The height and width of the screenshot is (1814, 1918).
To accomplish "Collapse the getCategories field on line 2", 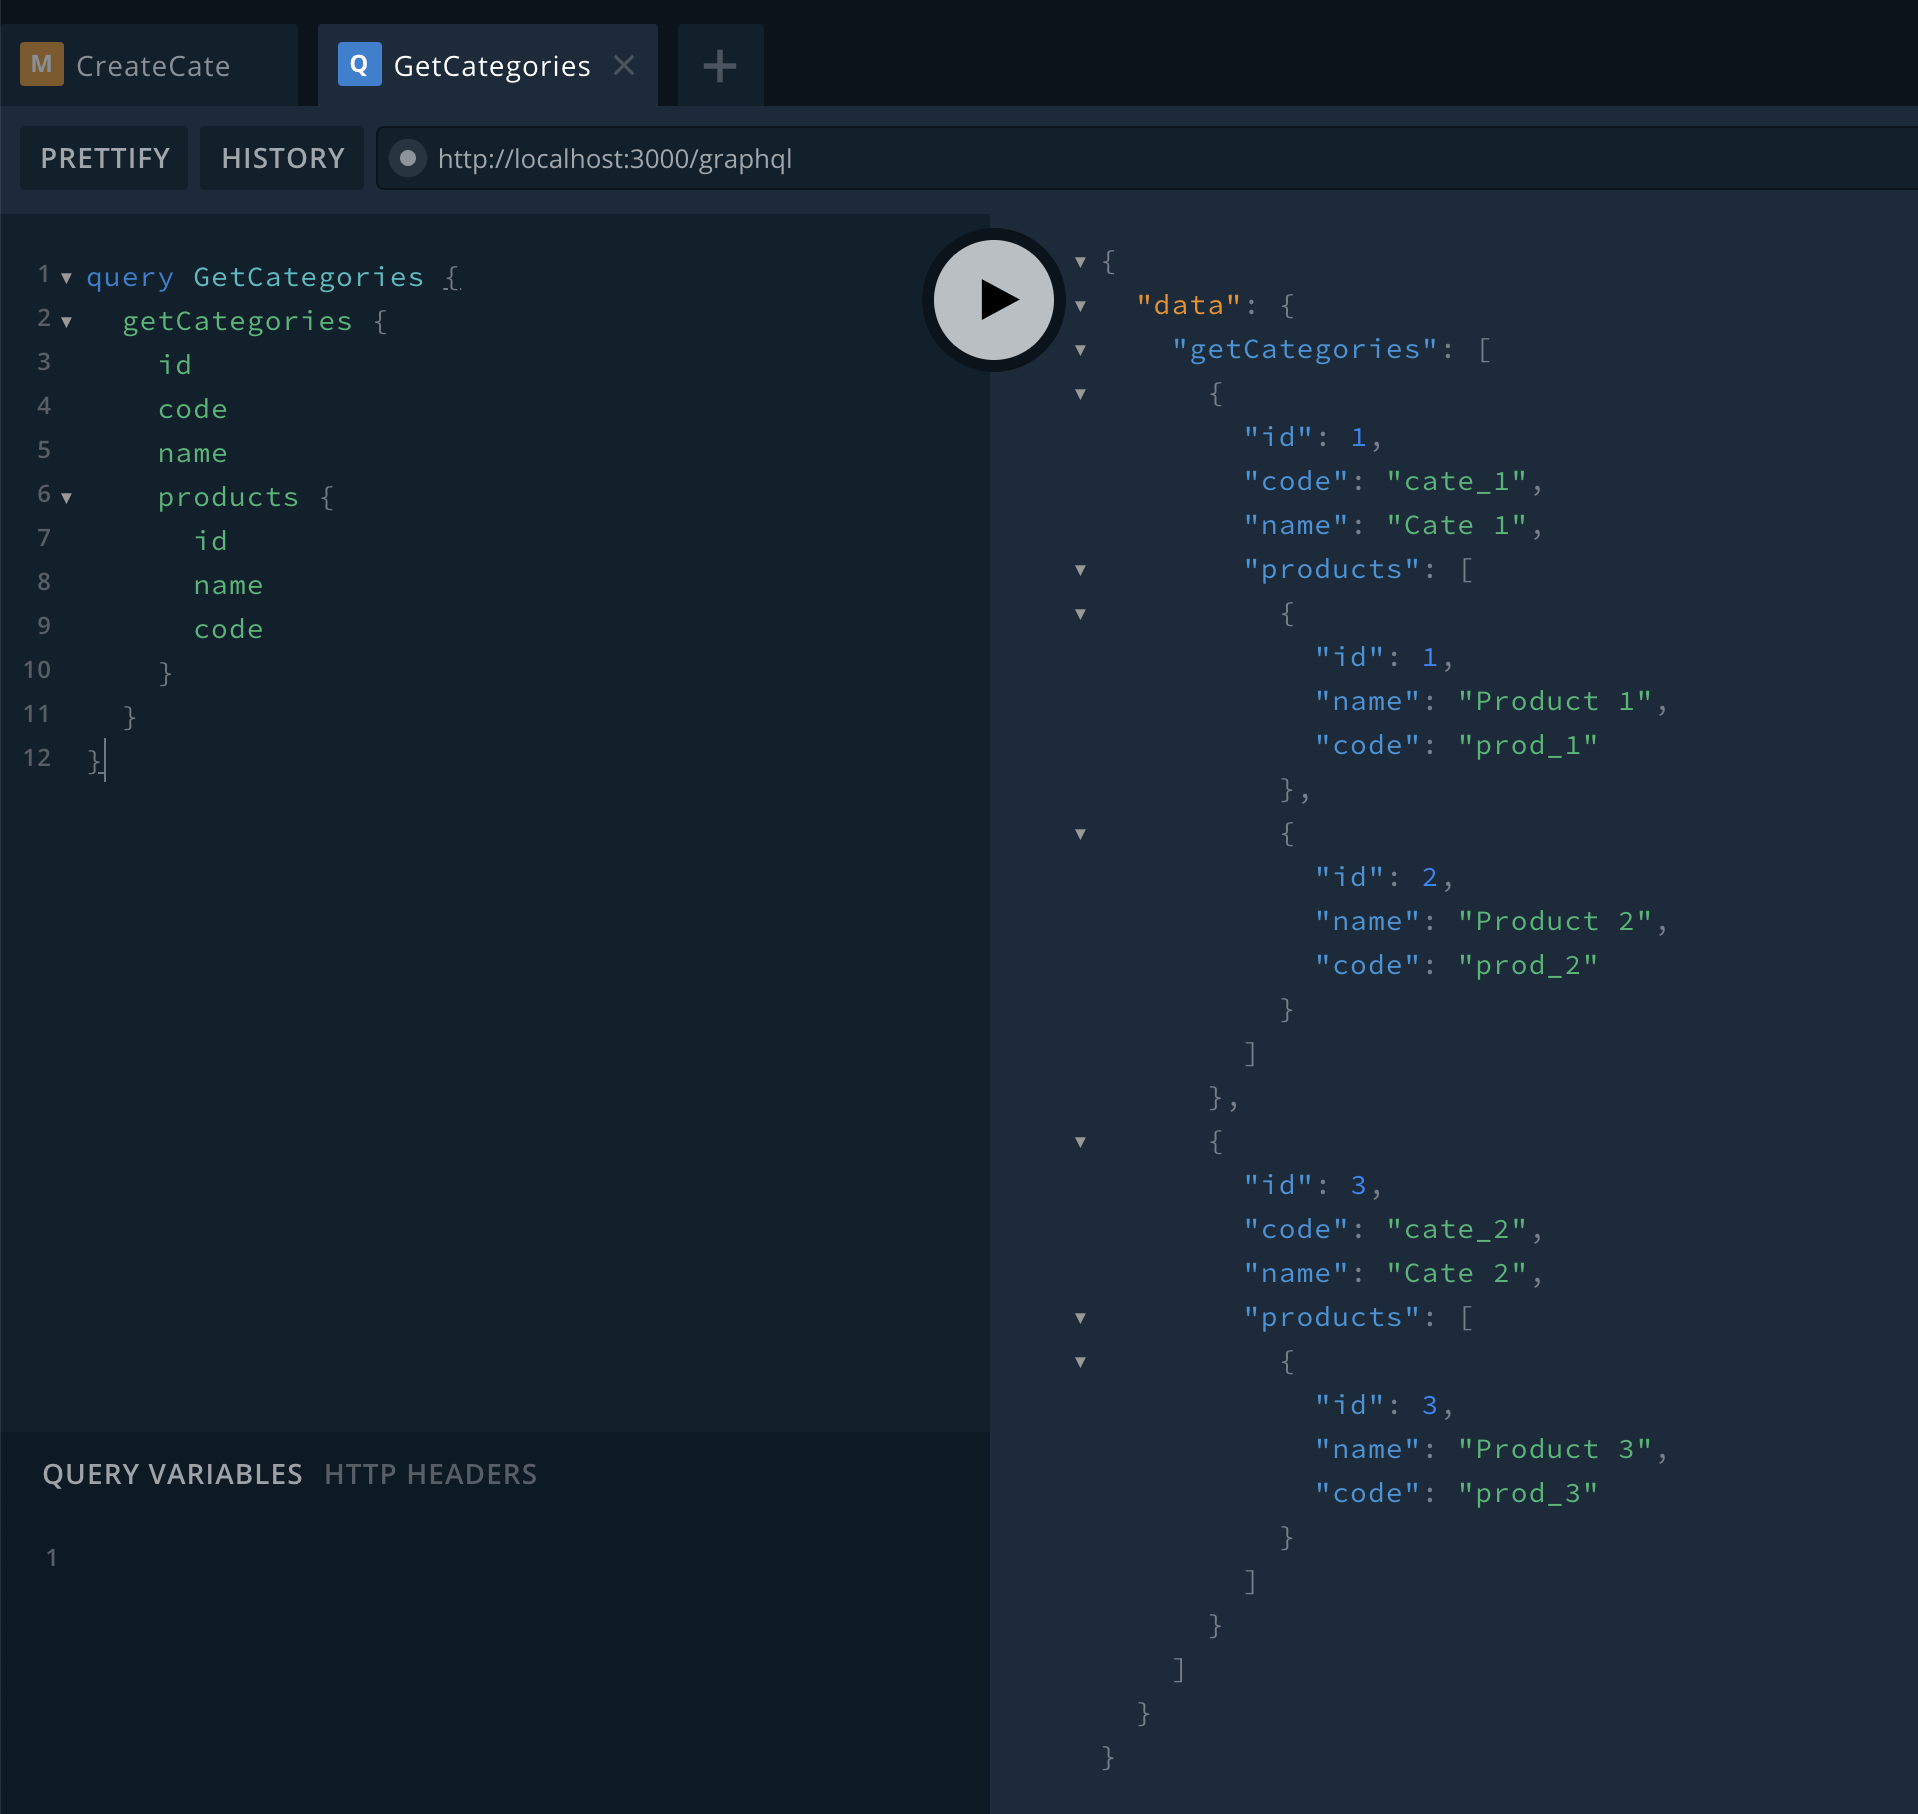I will [66, 322].
